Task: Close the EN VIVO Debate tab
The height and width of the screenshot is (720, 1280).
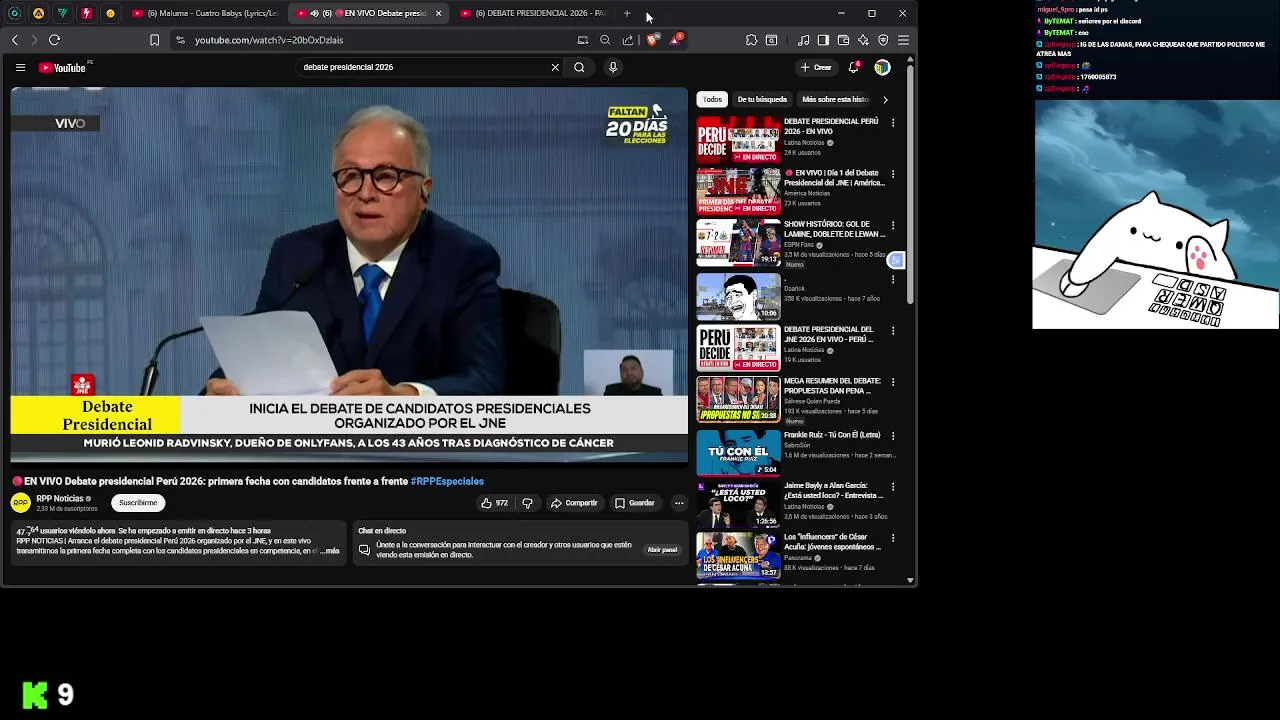Action: pos(438,13)
